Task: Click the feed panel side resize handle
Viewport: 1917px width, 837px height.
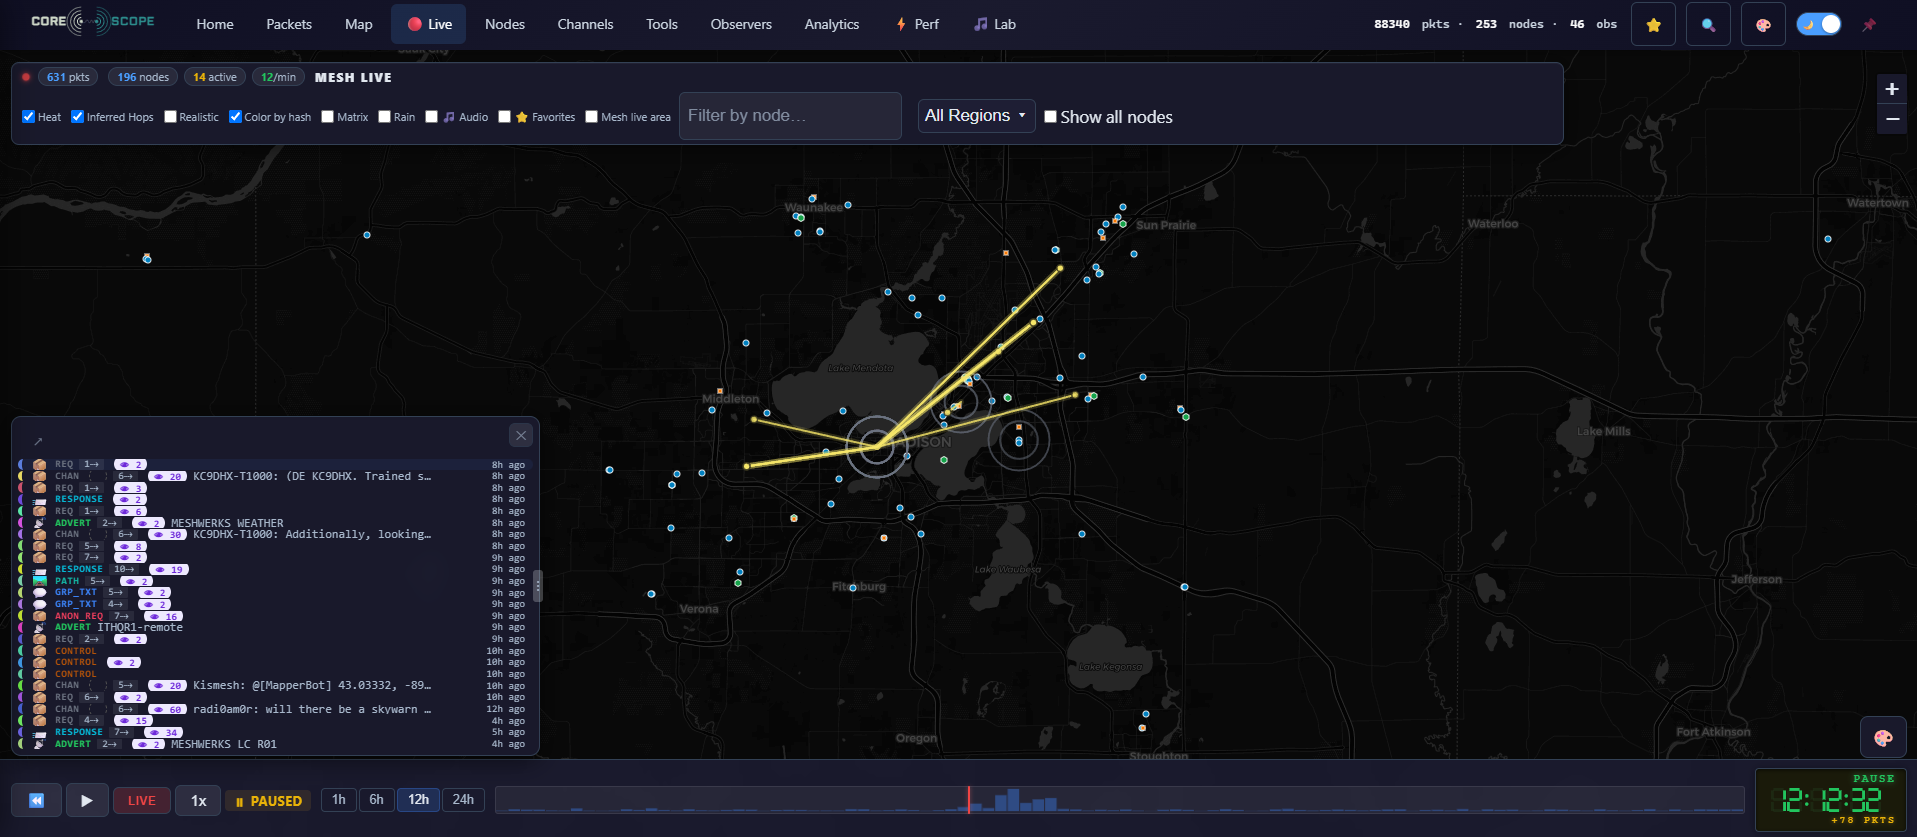Action: pyautogui.click(x=537, y=585)
